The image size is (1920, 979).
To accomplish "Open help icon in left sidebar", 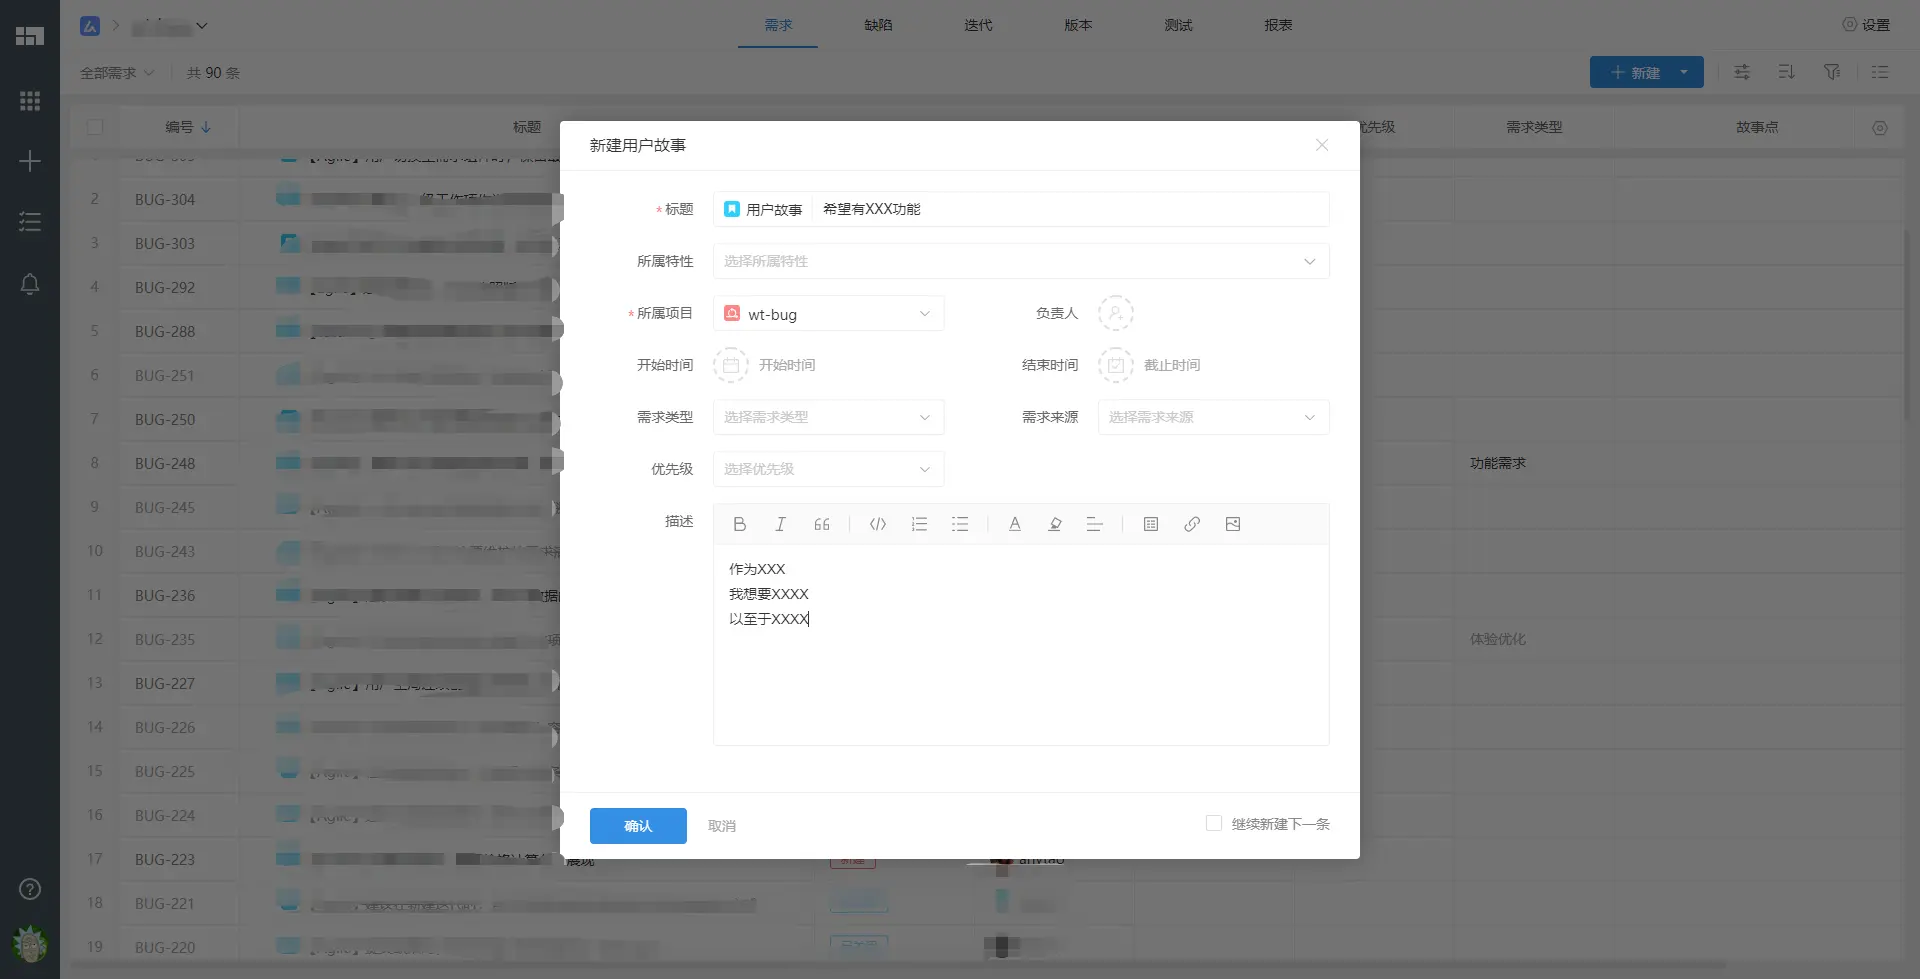I will click(30, 889).
